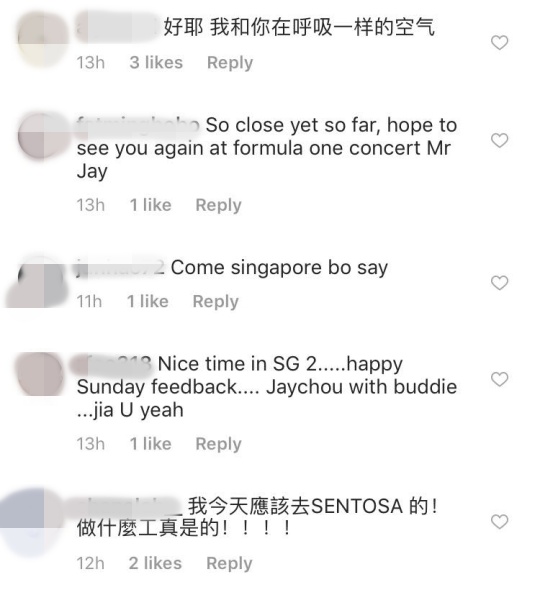Reply to the first Chinese comment

tap(230, 63)
